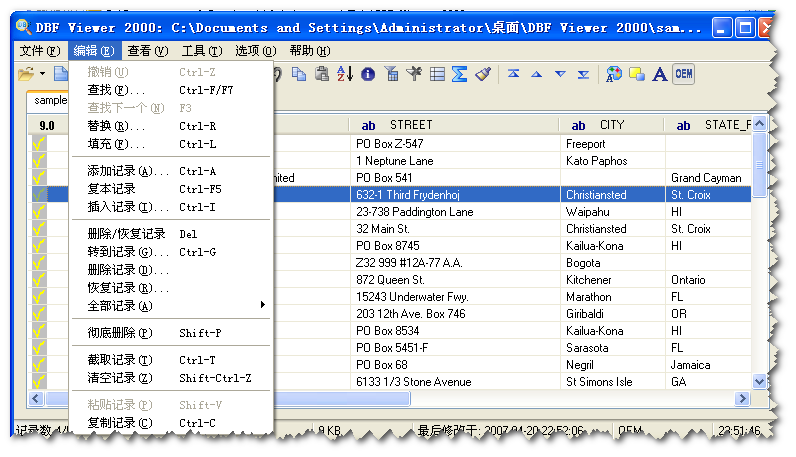The width and height of the screenshot is (796, 457).
Task: Click the STREET column header
Action: coord(454,125)
